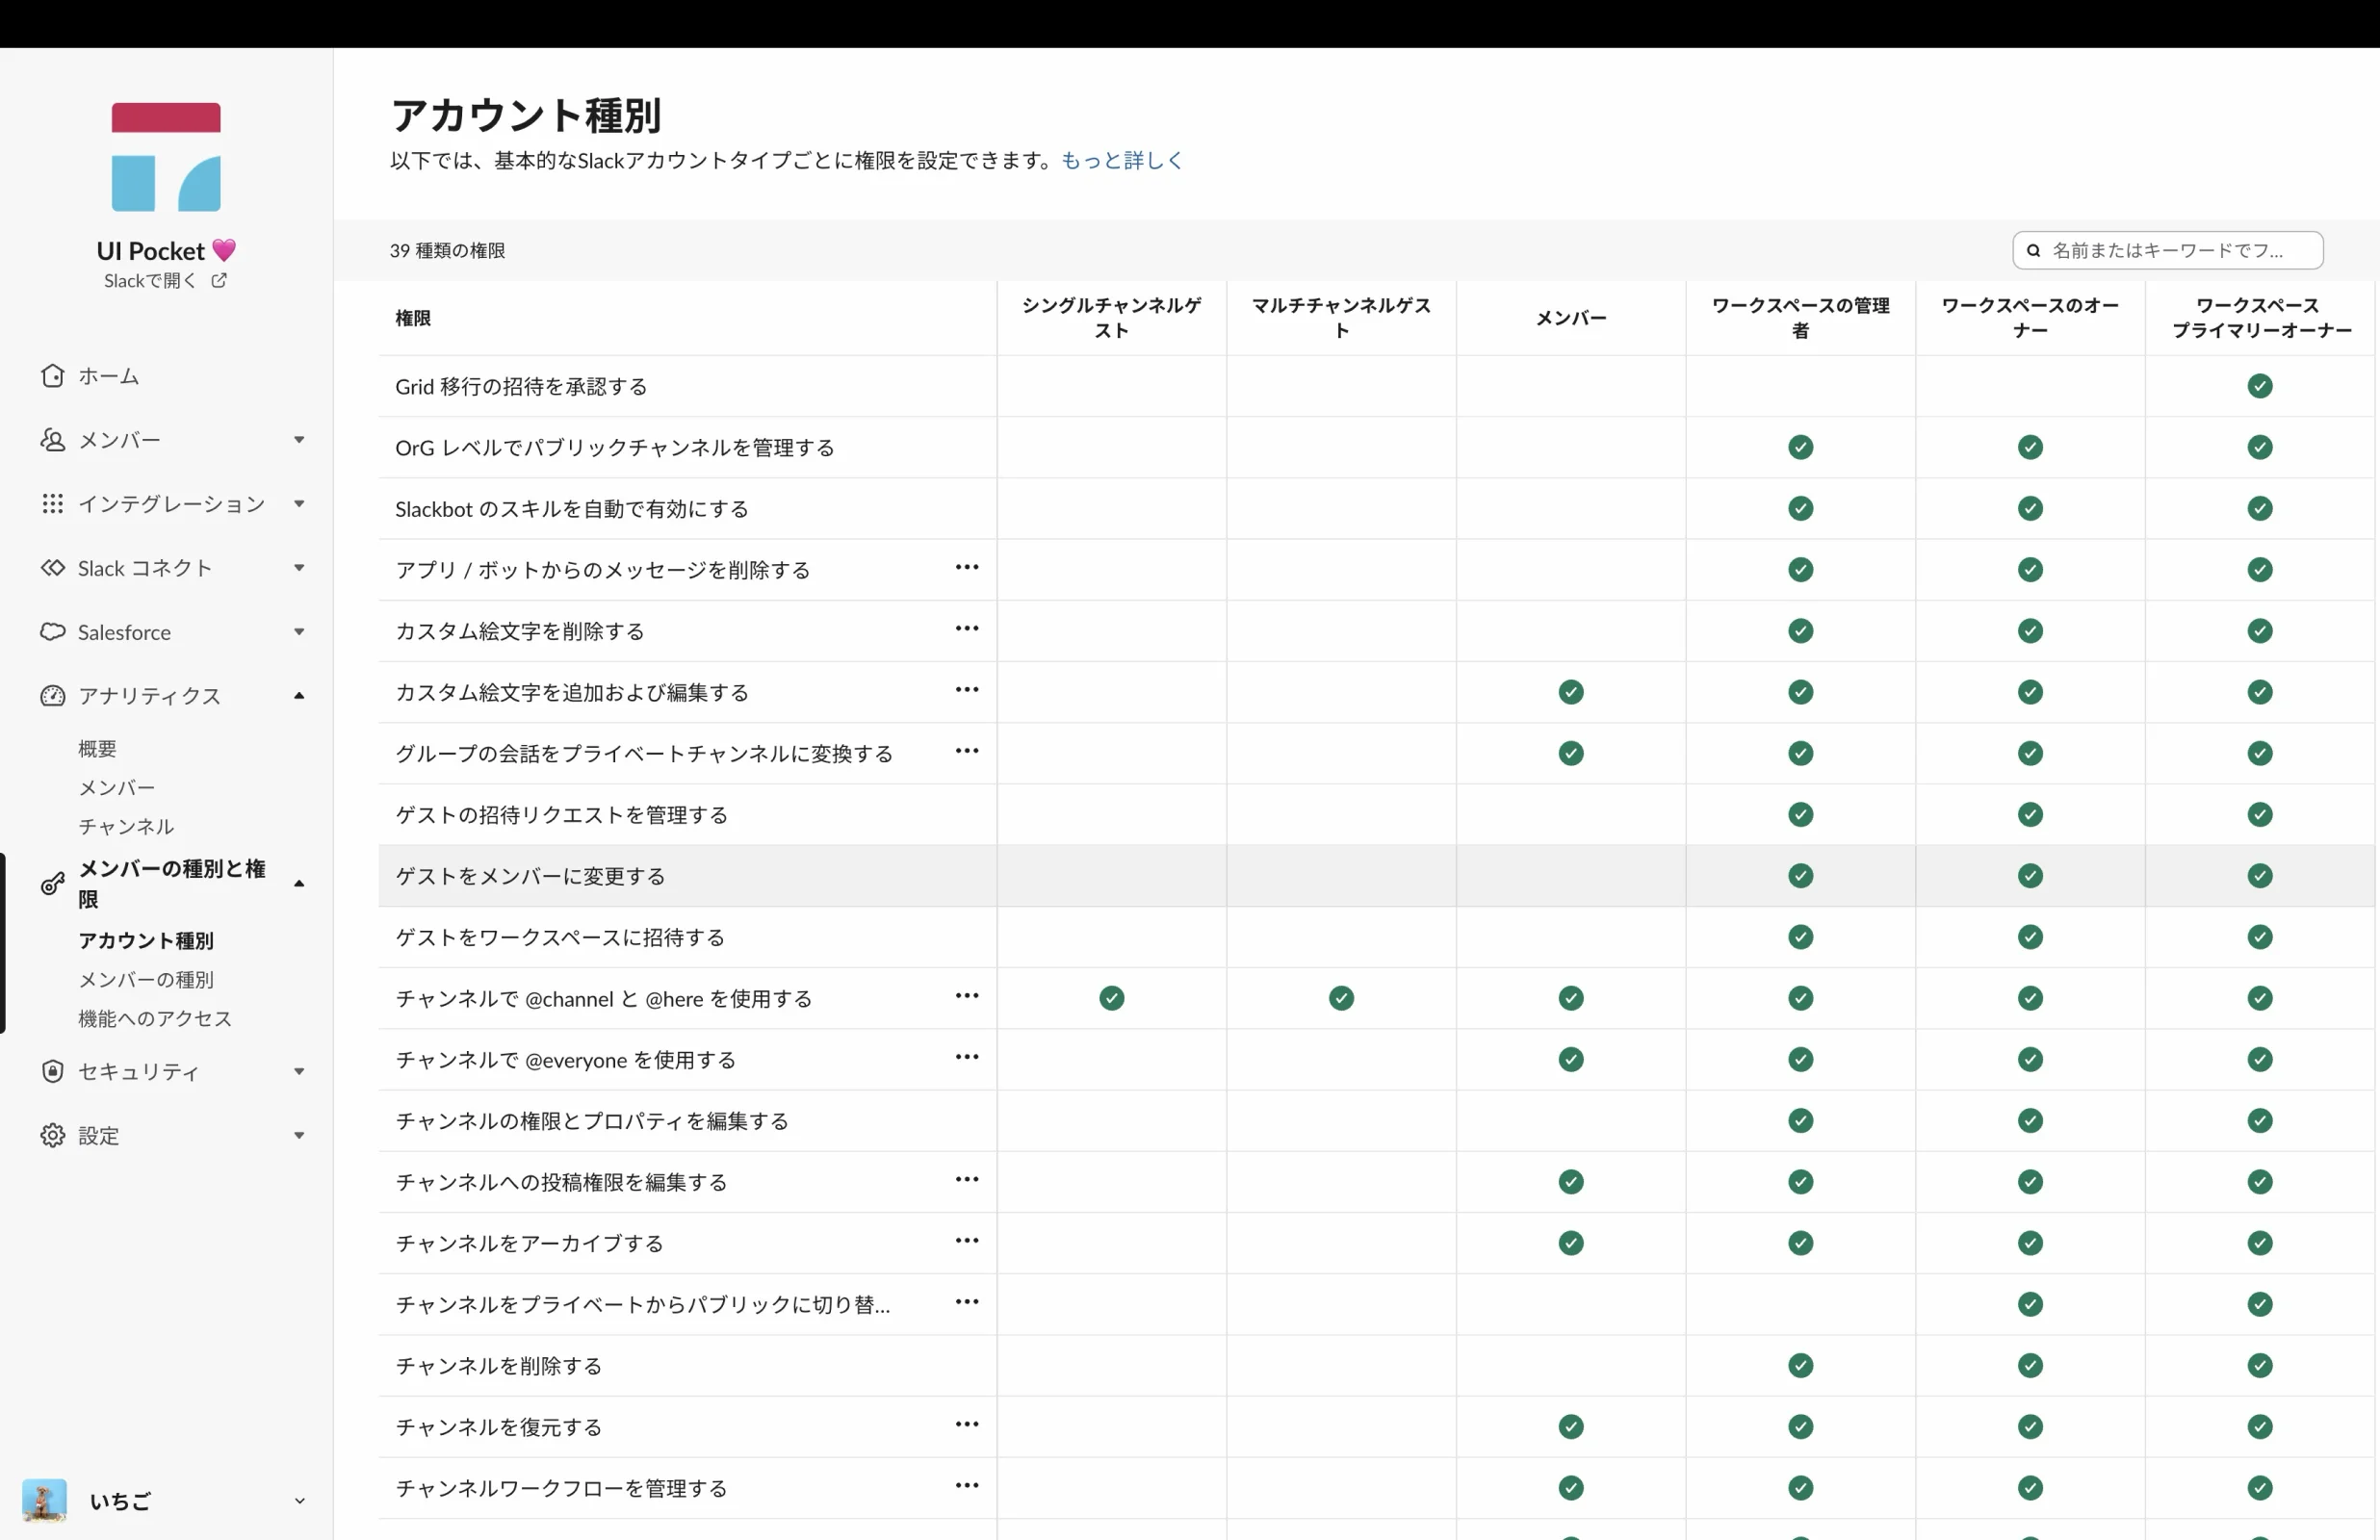This screenshot has width=2380, height=1540.
Task: Click the search magnifier icon in filter box
Action: [2033, 251]
